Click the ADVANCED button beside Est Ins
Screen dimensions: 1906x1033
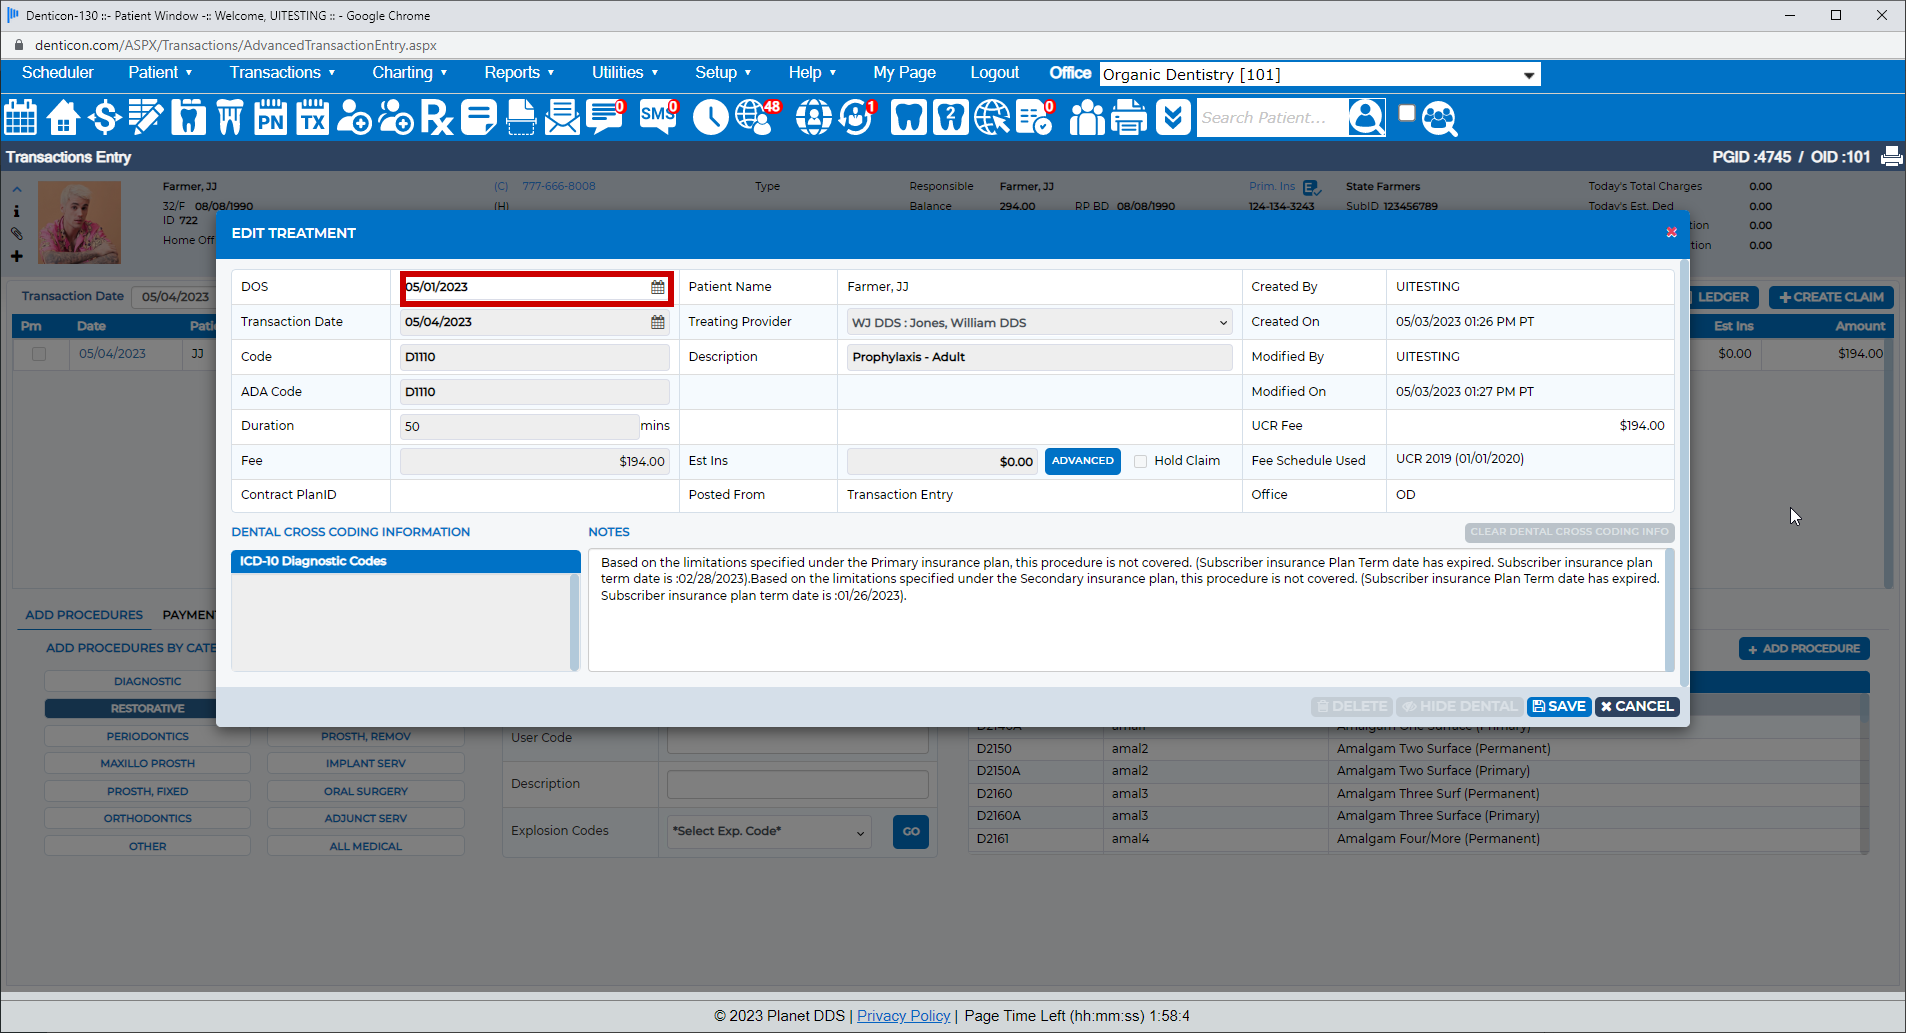(x=1082, y=461)
